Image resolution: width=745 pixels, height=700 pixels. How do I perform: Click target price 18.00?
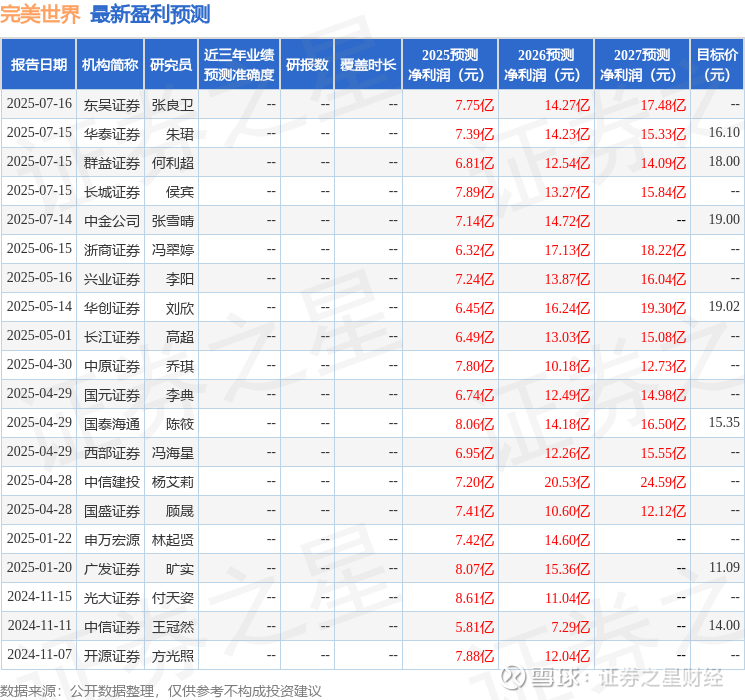(724, 162)
